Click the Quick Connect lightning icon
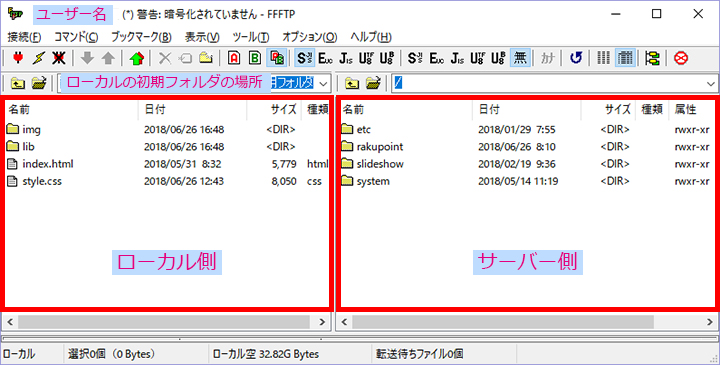Screen dimensions: 720x365 (x=39, y=58)
